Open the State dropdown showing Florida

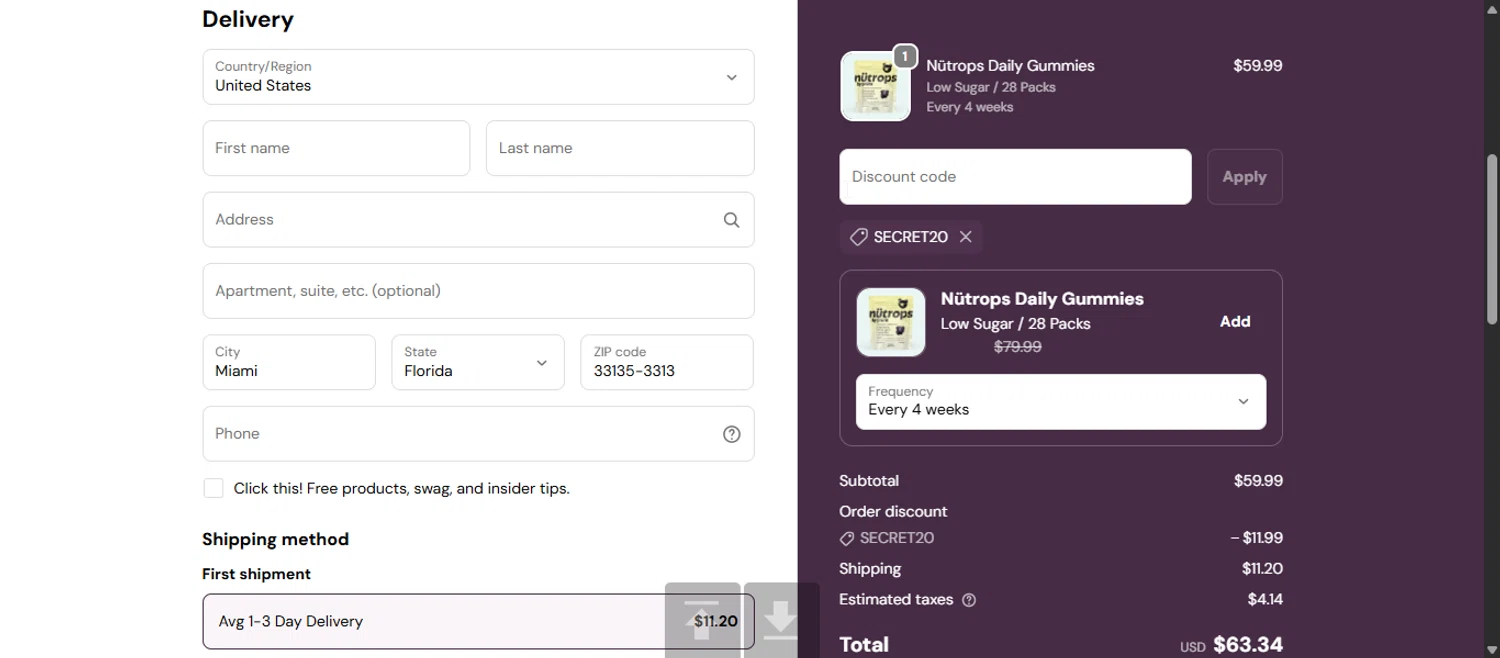pos(478,362)
